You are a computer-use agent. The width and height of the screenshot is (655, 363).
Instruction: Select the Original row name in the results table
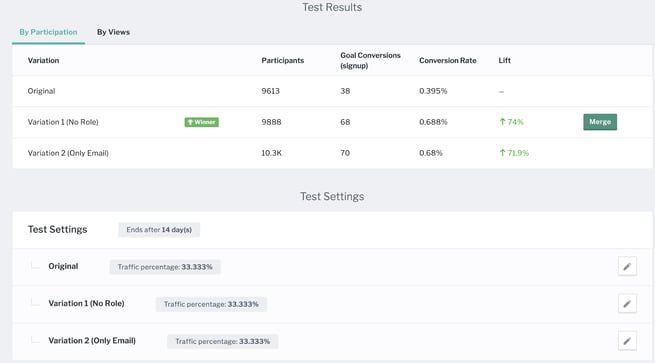(x=41, y=91)
